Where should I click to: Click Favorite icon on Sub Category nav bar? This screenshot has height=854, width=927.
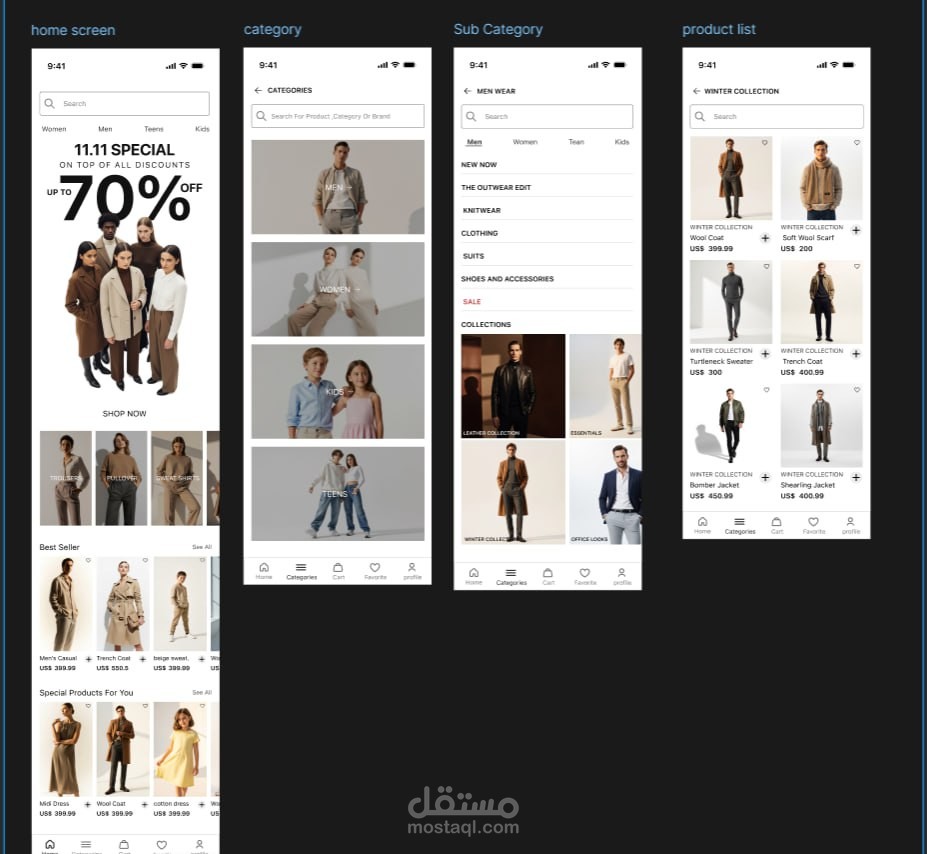pos(585,573)
